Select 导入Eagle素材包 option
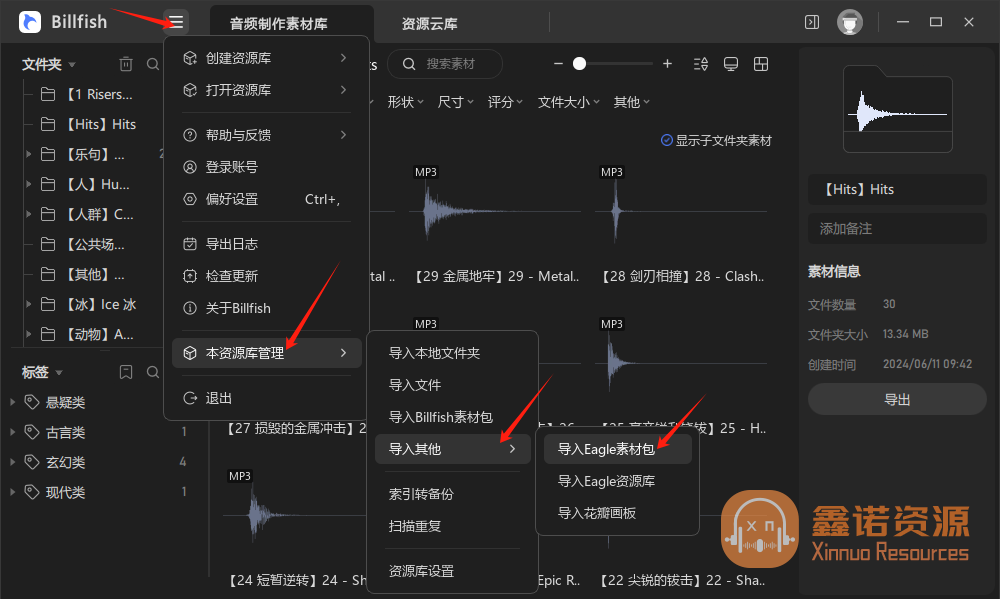Screen dimensions: 1000x599 point(617,449)
